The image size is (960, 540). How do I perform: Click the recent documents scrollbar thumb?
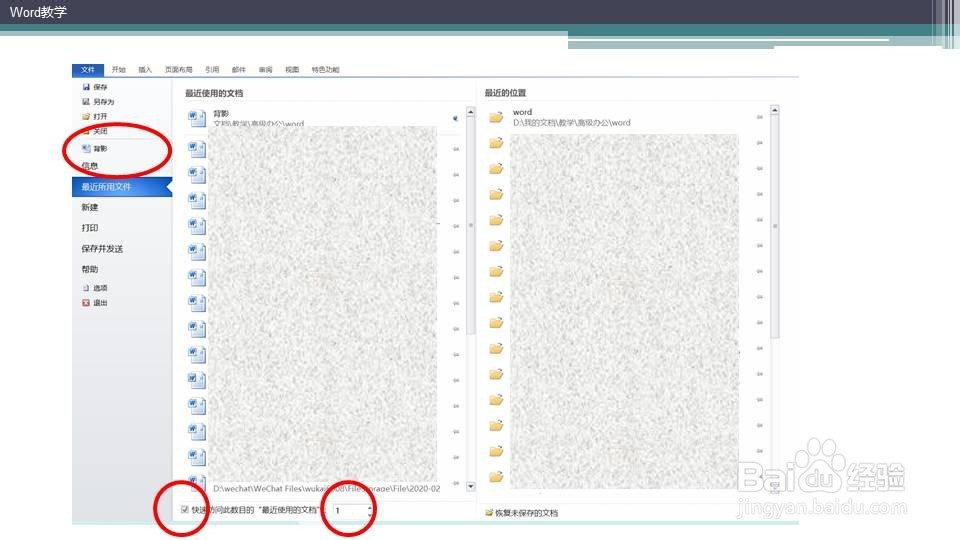click(471, 225)
